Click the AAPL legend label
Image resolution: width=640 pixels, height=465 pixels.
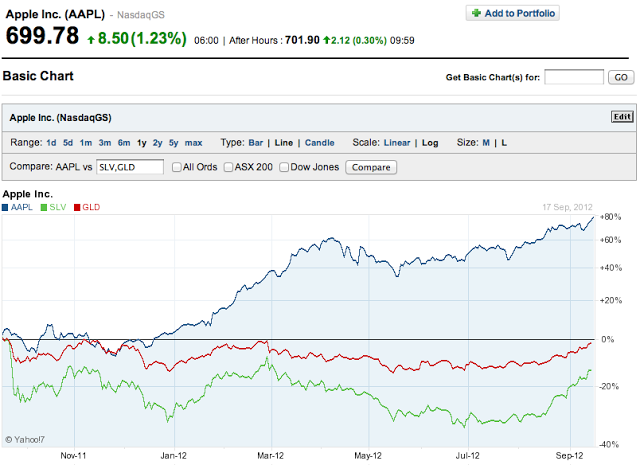pyautogui.click(x=22, y=207)
